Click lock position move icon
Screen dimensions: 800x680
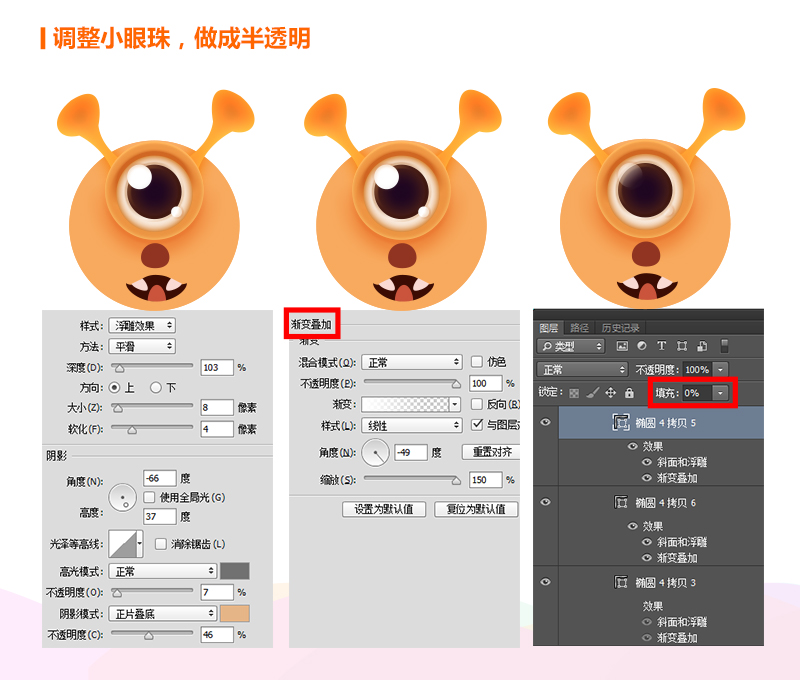pyautogui.click(x=610, y=393)
